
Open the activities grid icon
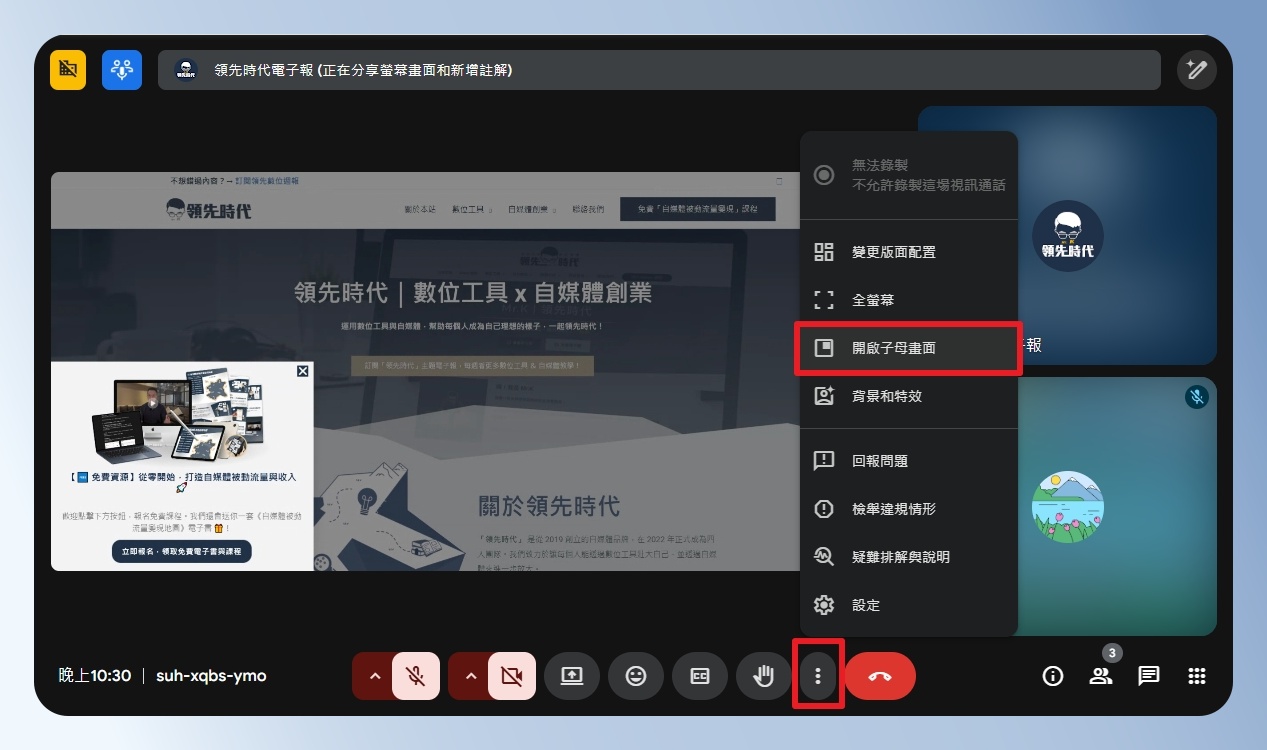pyautogui.click(x=1197, y=676)
